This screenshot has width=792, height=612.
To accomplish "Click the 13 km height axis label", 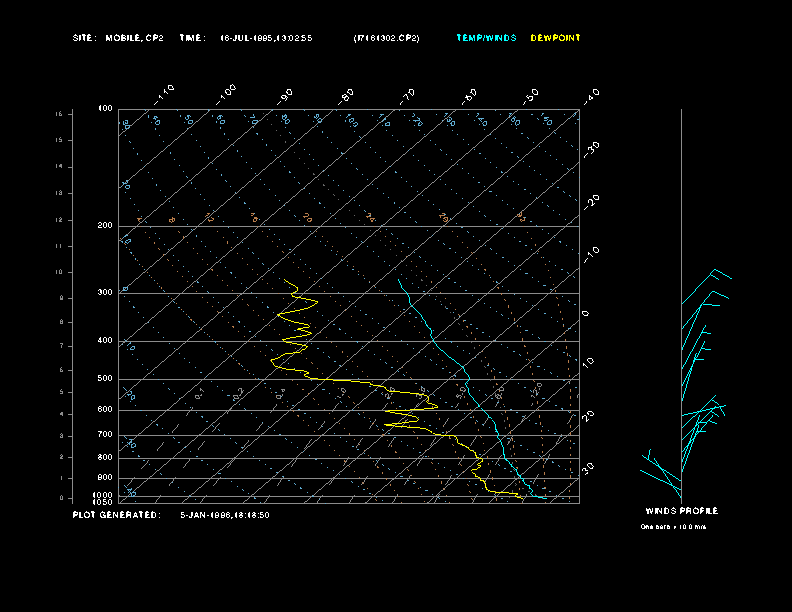I will click(59, 193).
